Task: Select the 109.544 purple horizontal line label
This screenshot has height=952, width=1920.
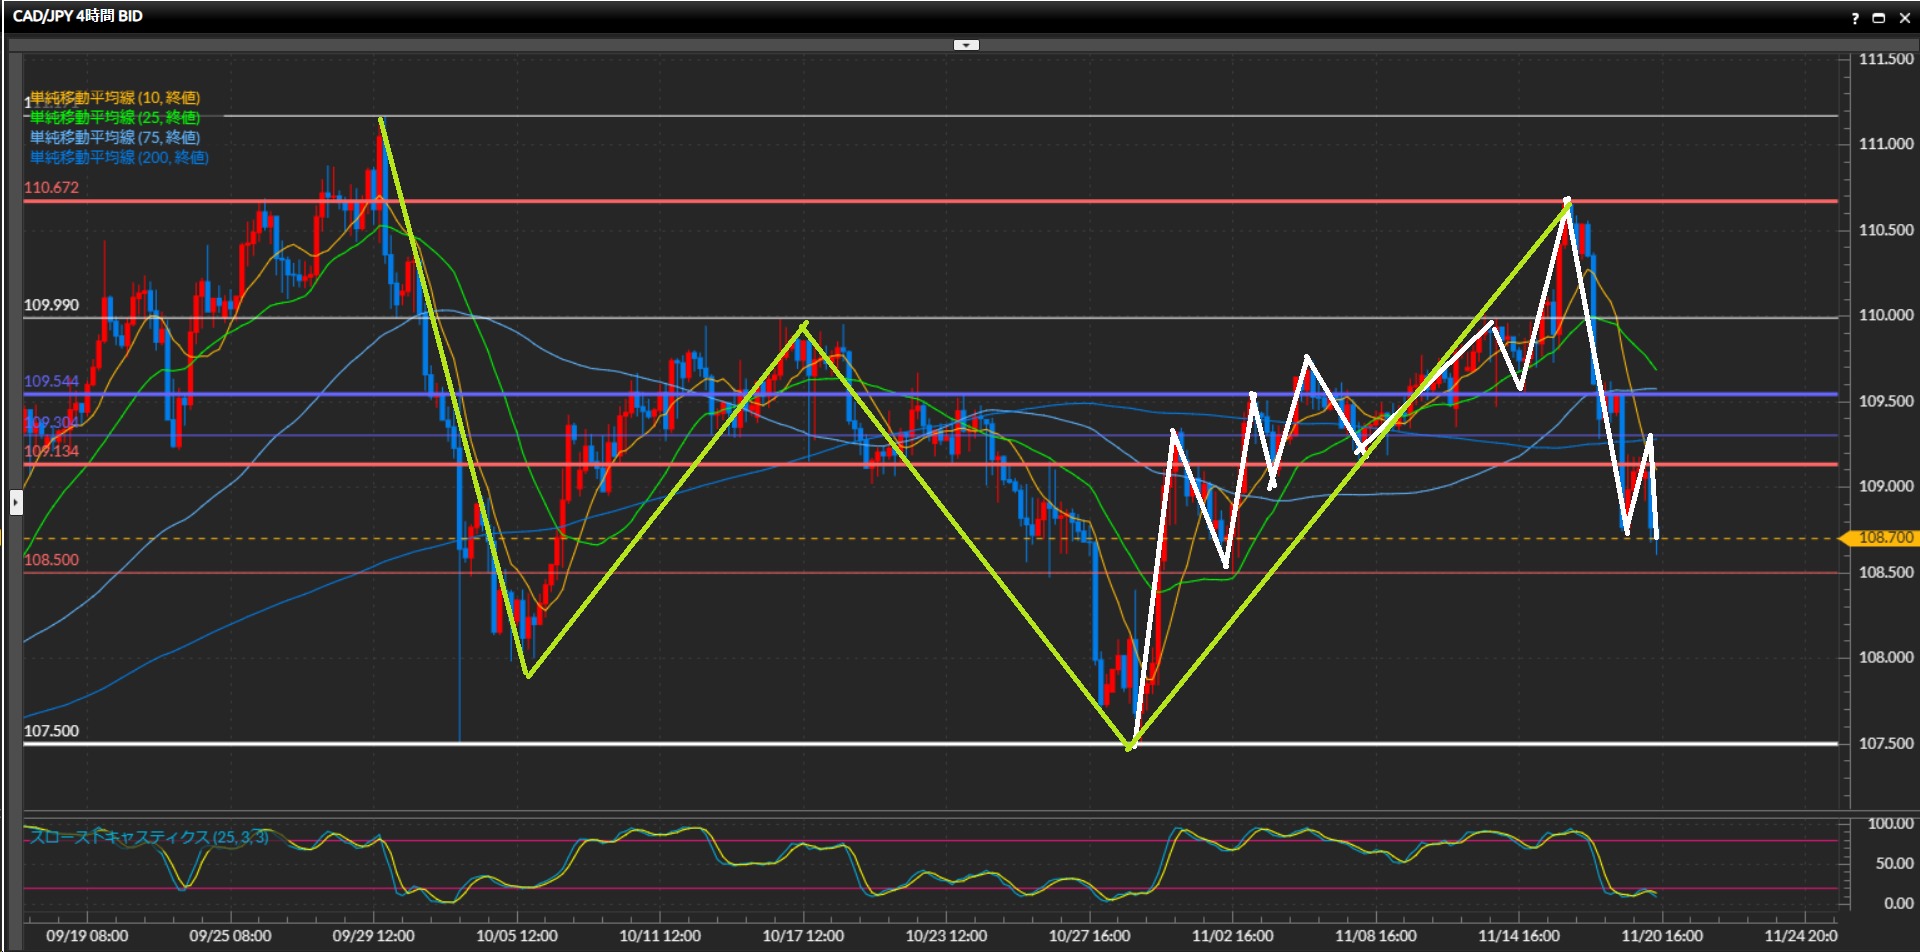Action: 51,382
